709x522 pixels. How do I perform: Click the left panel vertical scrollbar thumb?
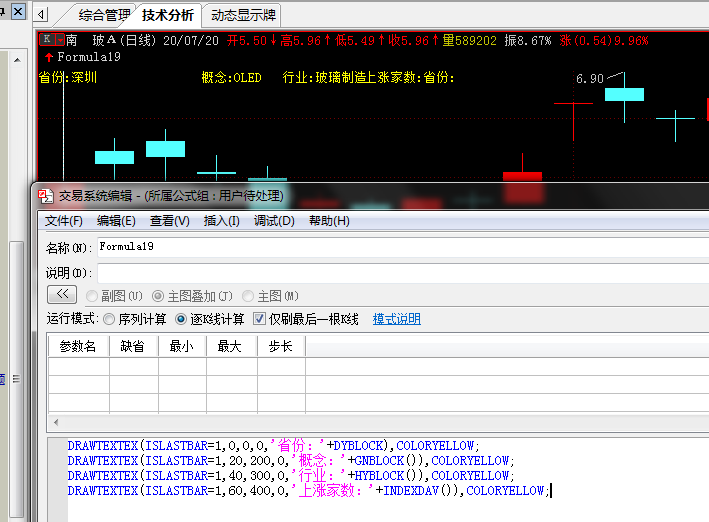[16, 379]
